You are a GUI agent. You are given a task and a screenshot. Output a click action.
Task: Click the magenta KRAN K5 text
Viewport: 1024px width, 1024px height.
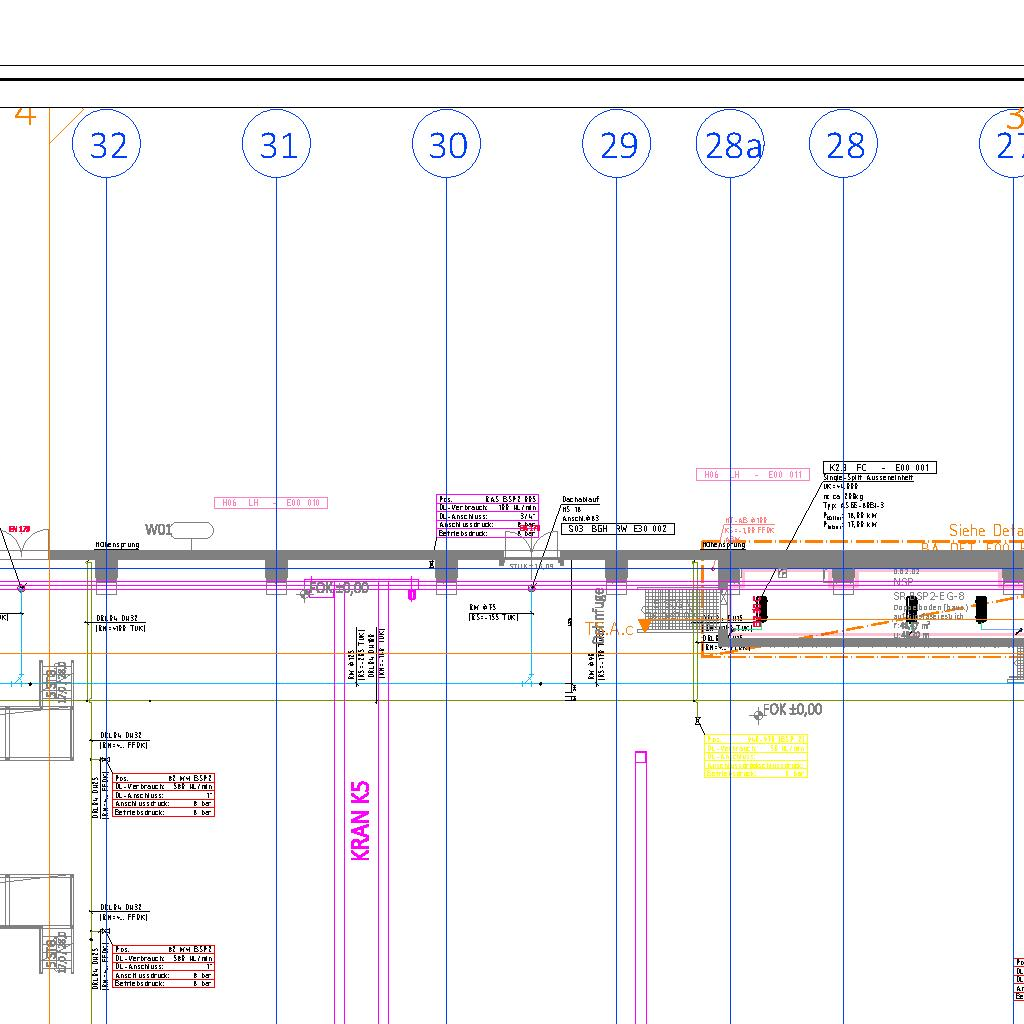click(x=361, y=820)
